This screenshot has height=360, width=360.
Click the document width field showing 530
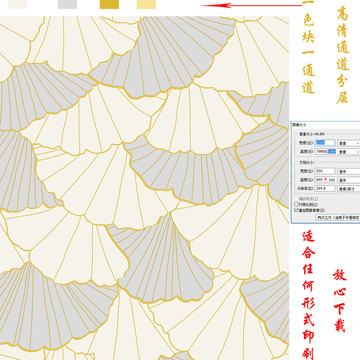click(325, 171)
